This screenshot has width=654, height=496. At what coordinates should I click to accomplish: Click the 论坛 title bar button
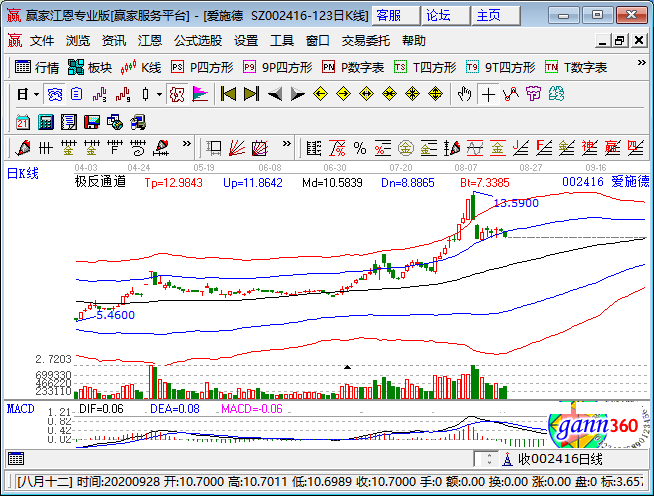click(445, 16)
